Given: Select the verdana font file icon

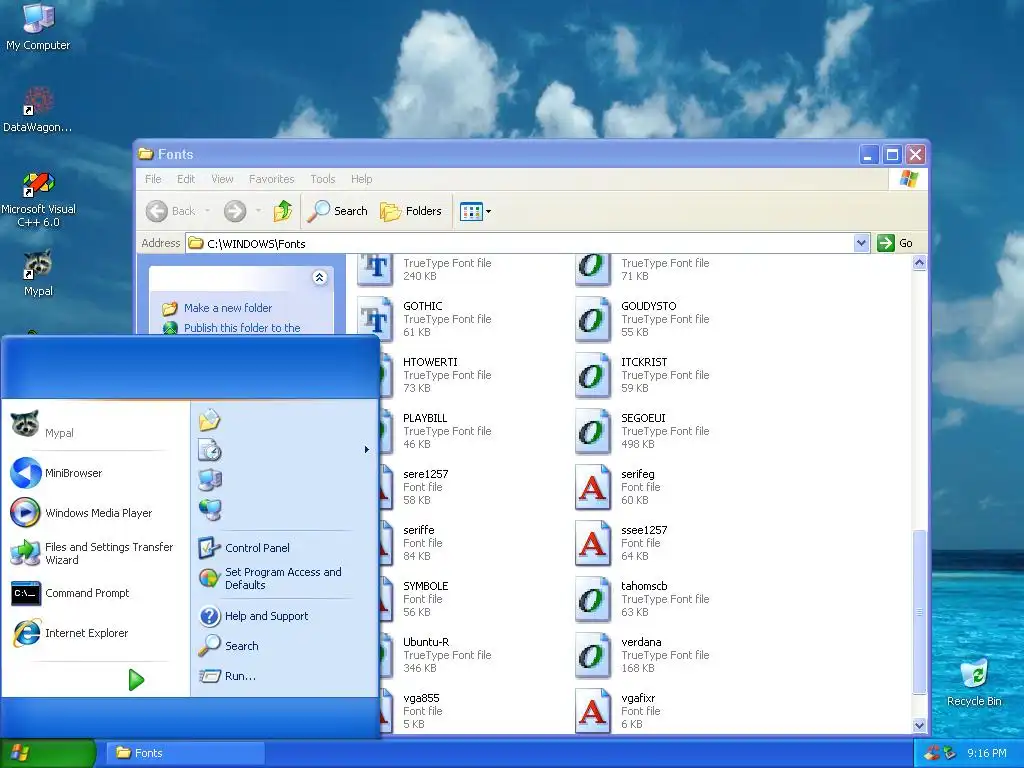Looking at the screenshot, I should click(x=592, y=655).
